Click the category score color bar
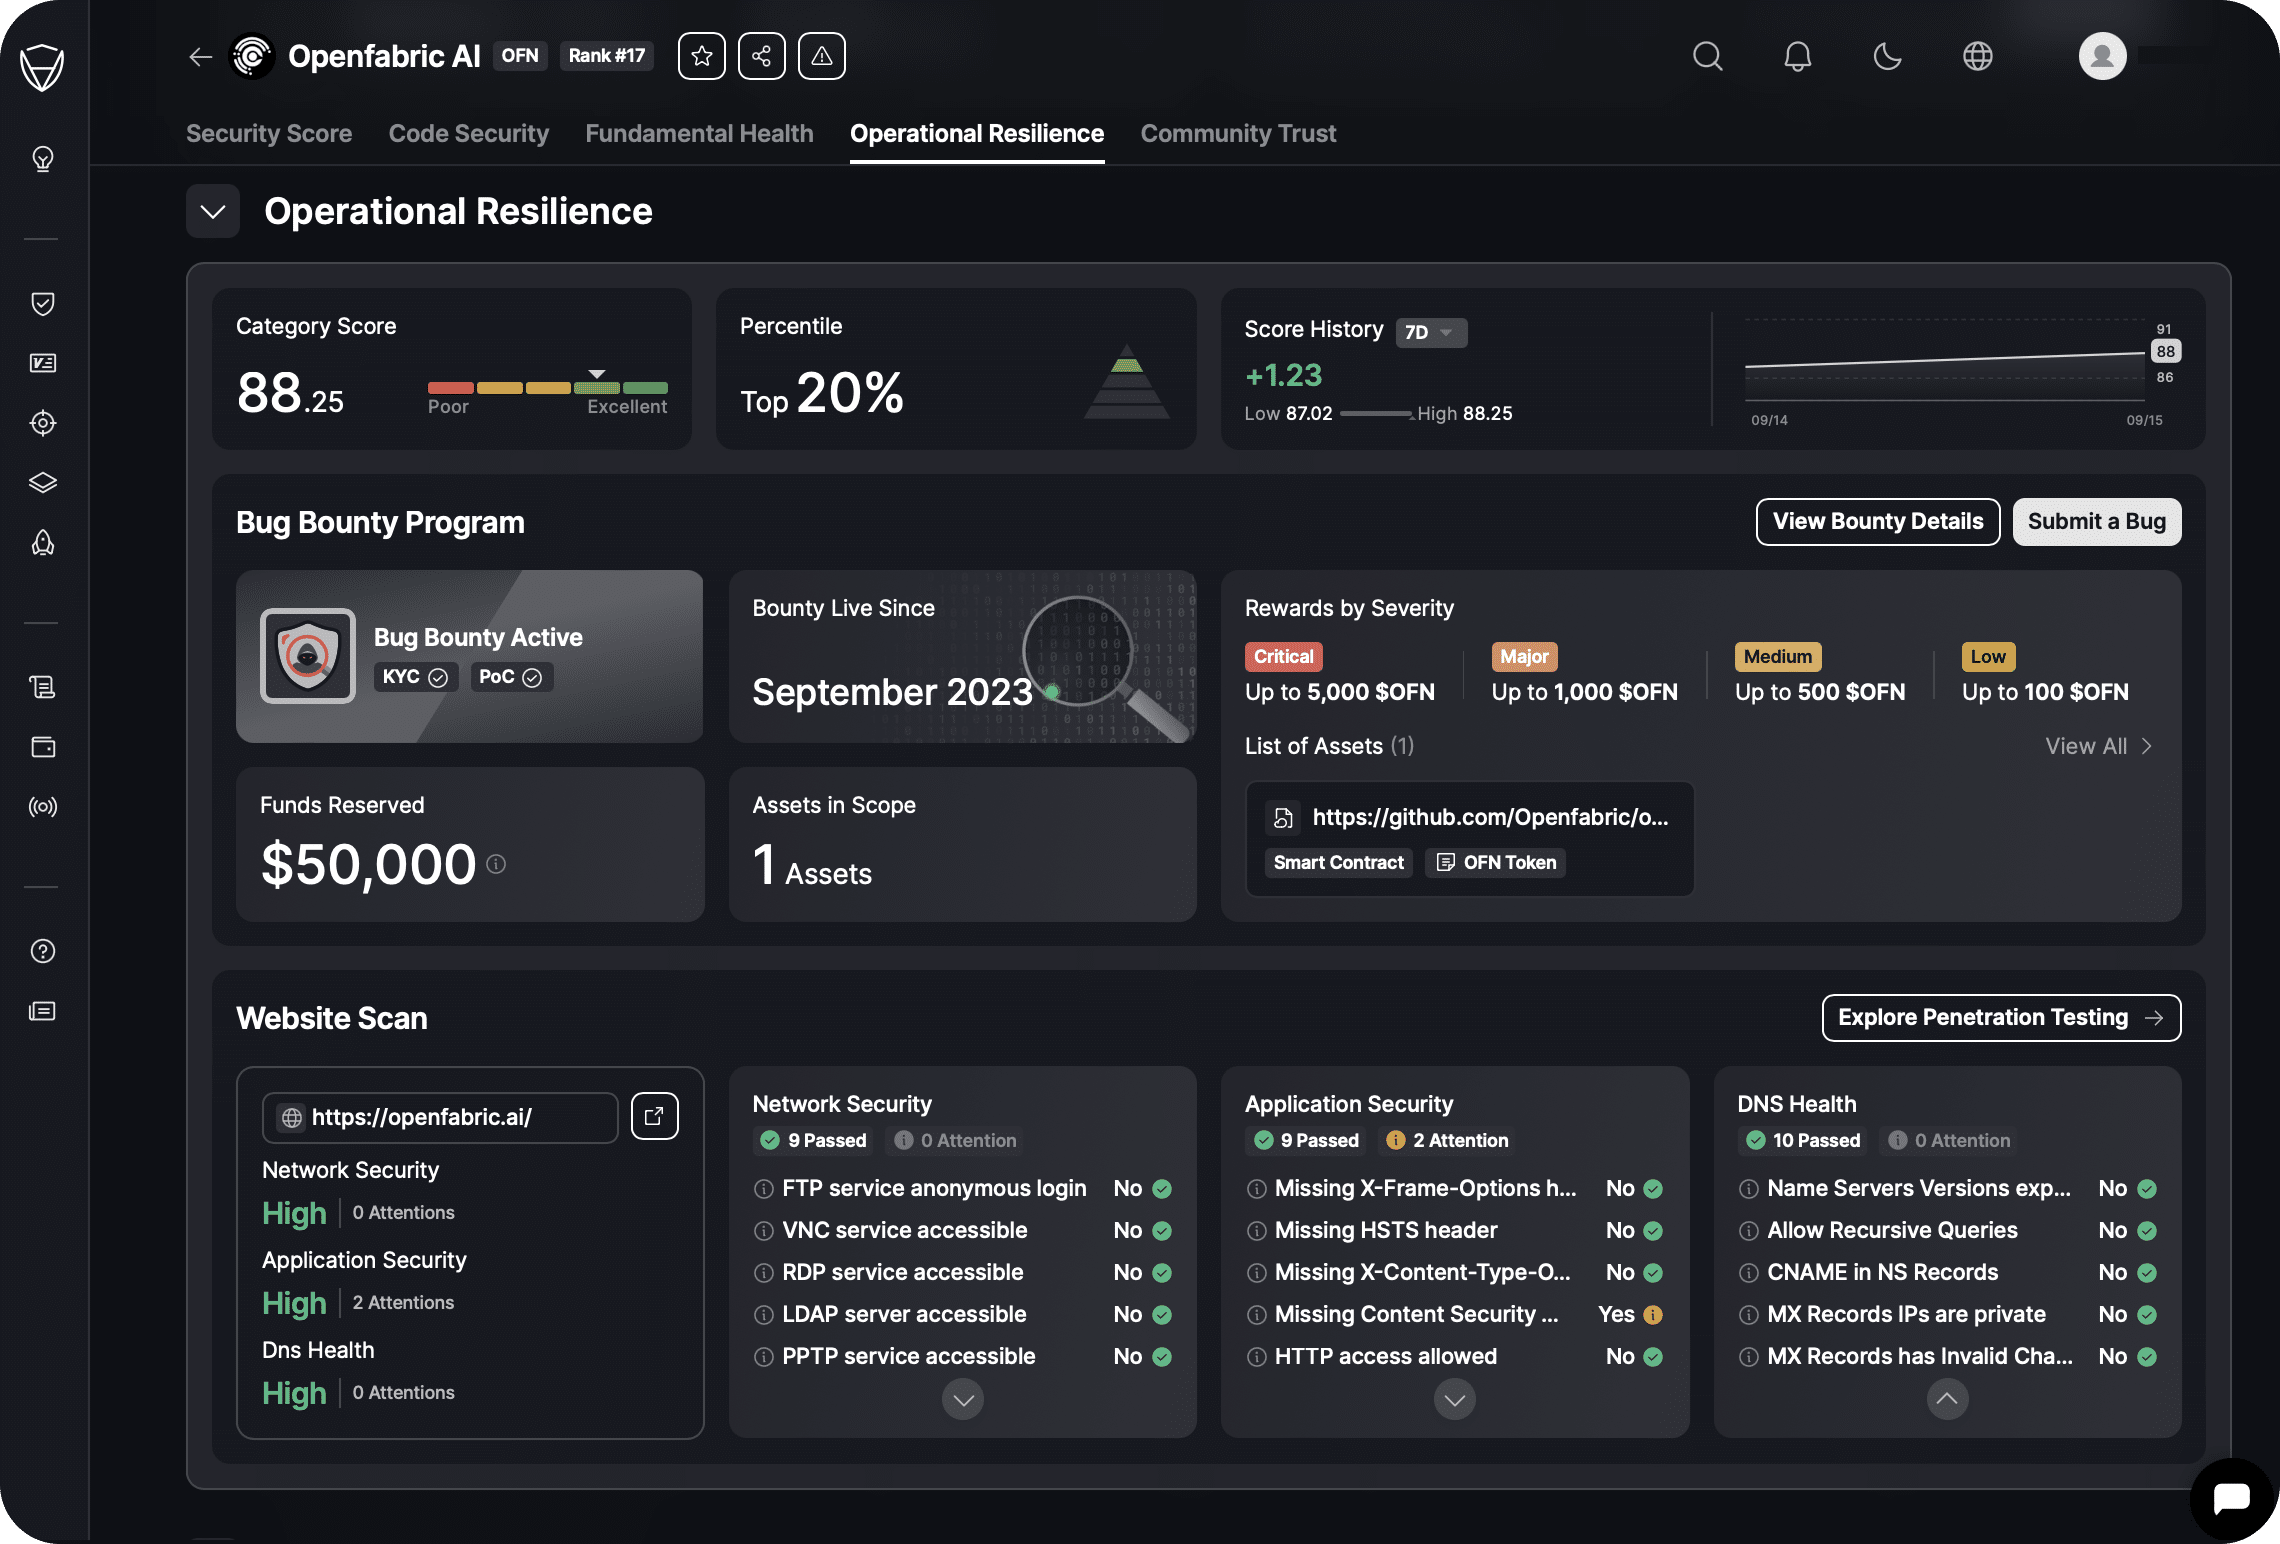Screen dimensions: 2280x1544 pos(548,388)
